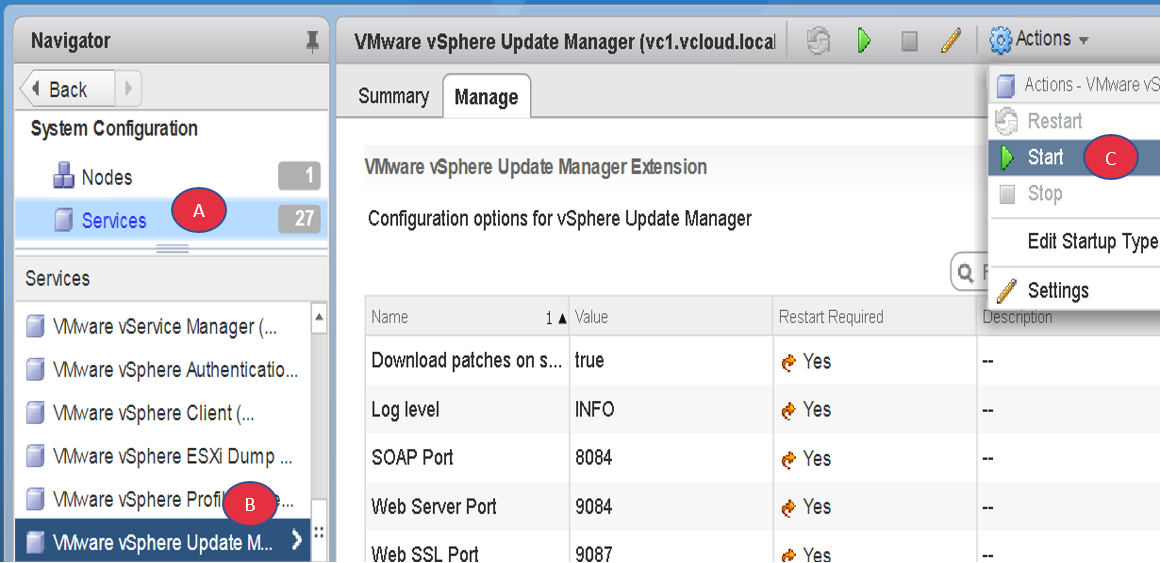The height and width of the screenshot is (563, 1161).
Task: Select VMware vSphere Authentication service
Action: (163, 370)
